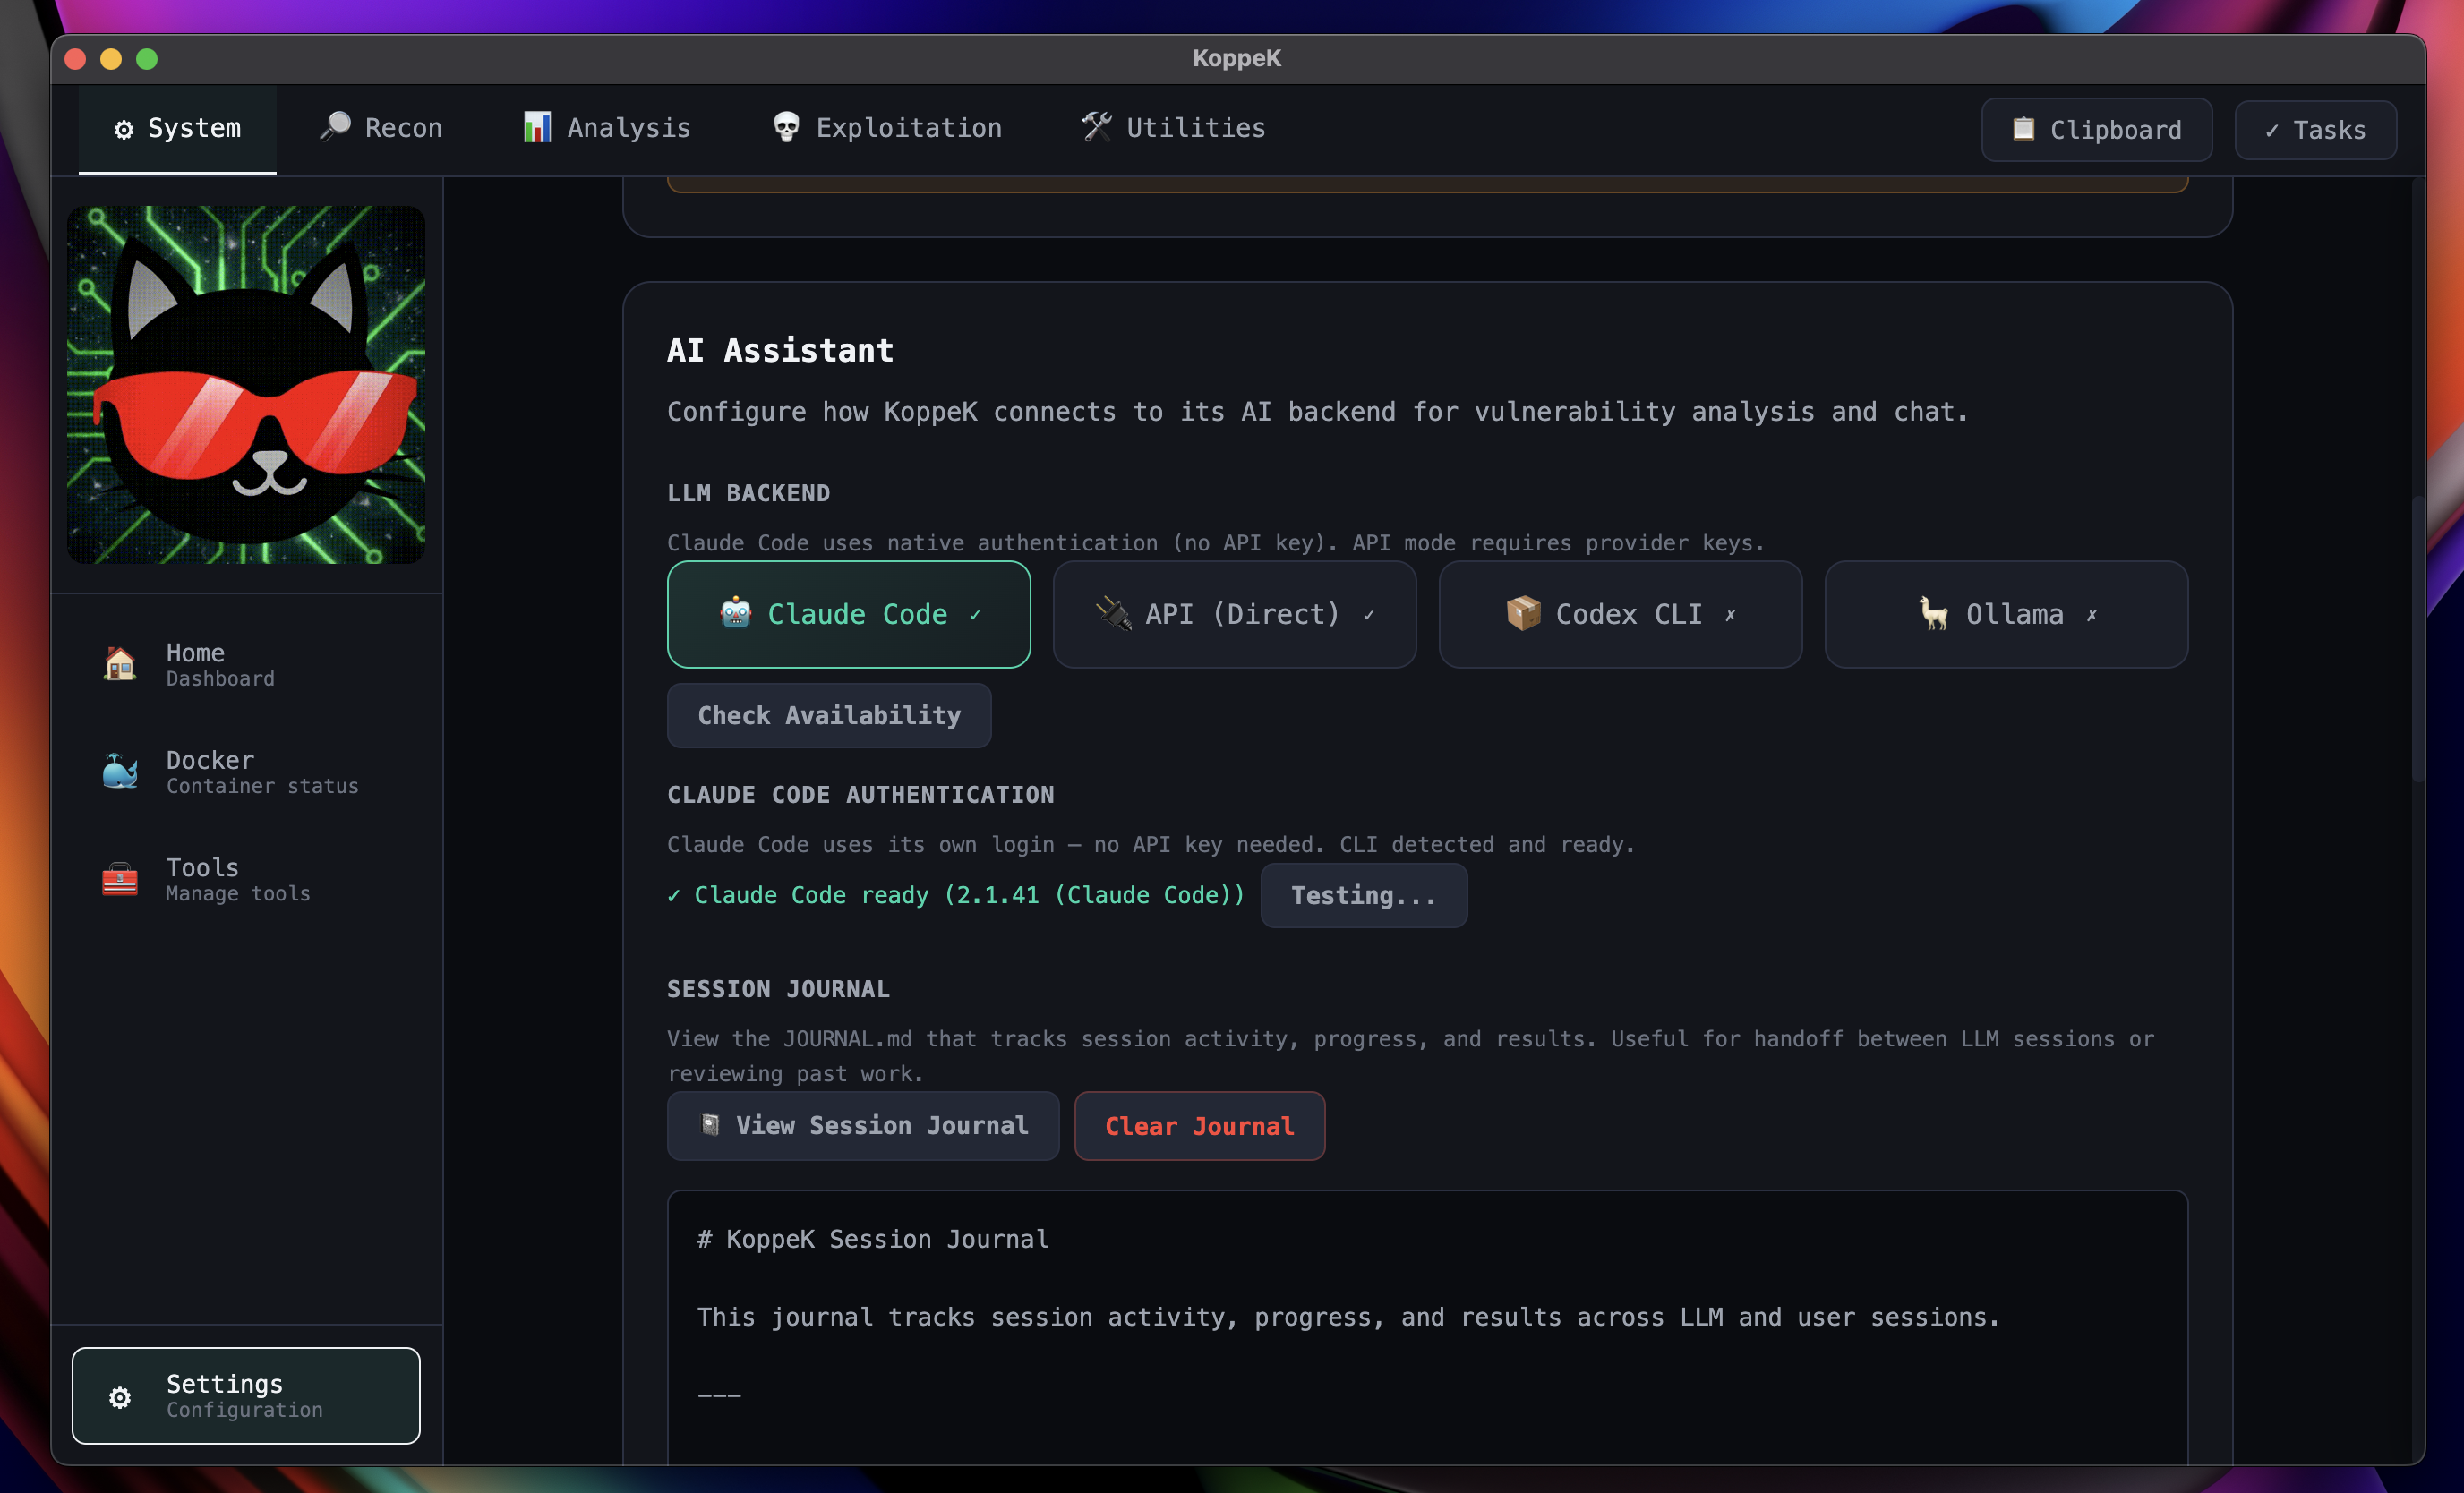Switch to the System tab
Image resolution: width=2464 pixels, height=1493 pixels.
[x=178, y=128]
